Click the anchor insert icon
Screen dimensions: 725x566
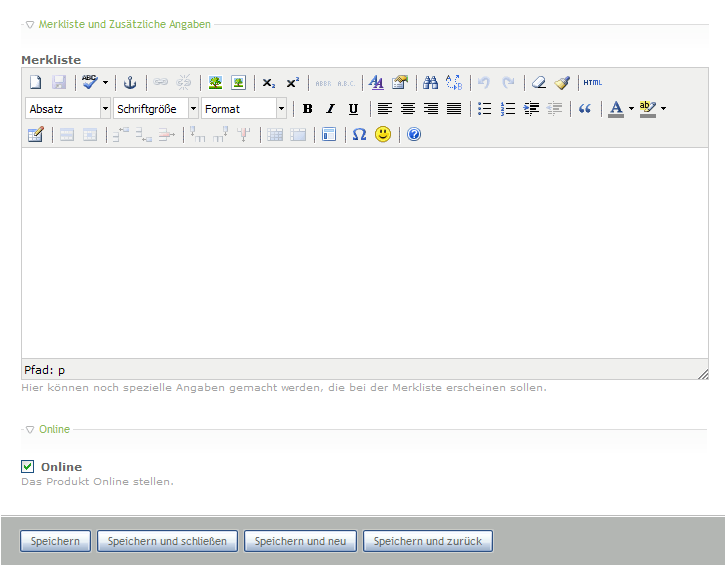point(129,83)
